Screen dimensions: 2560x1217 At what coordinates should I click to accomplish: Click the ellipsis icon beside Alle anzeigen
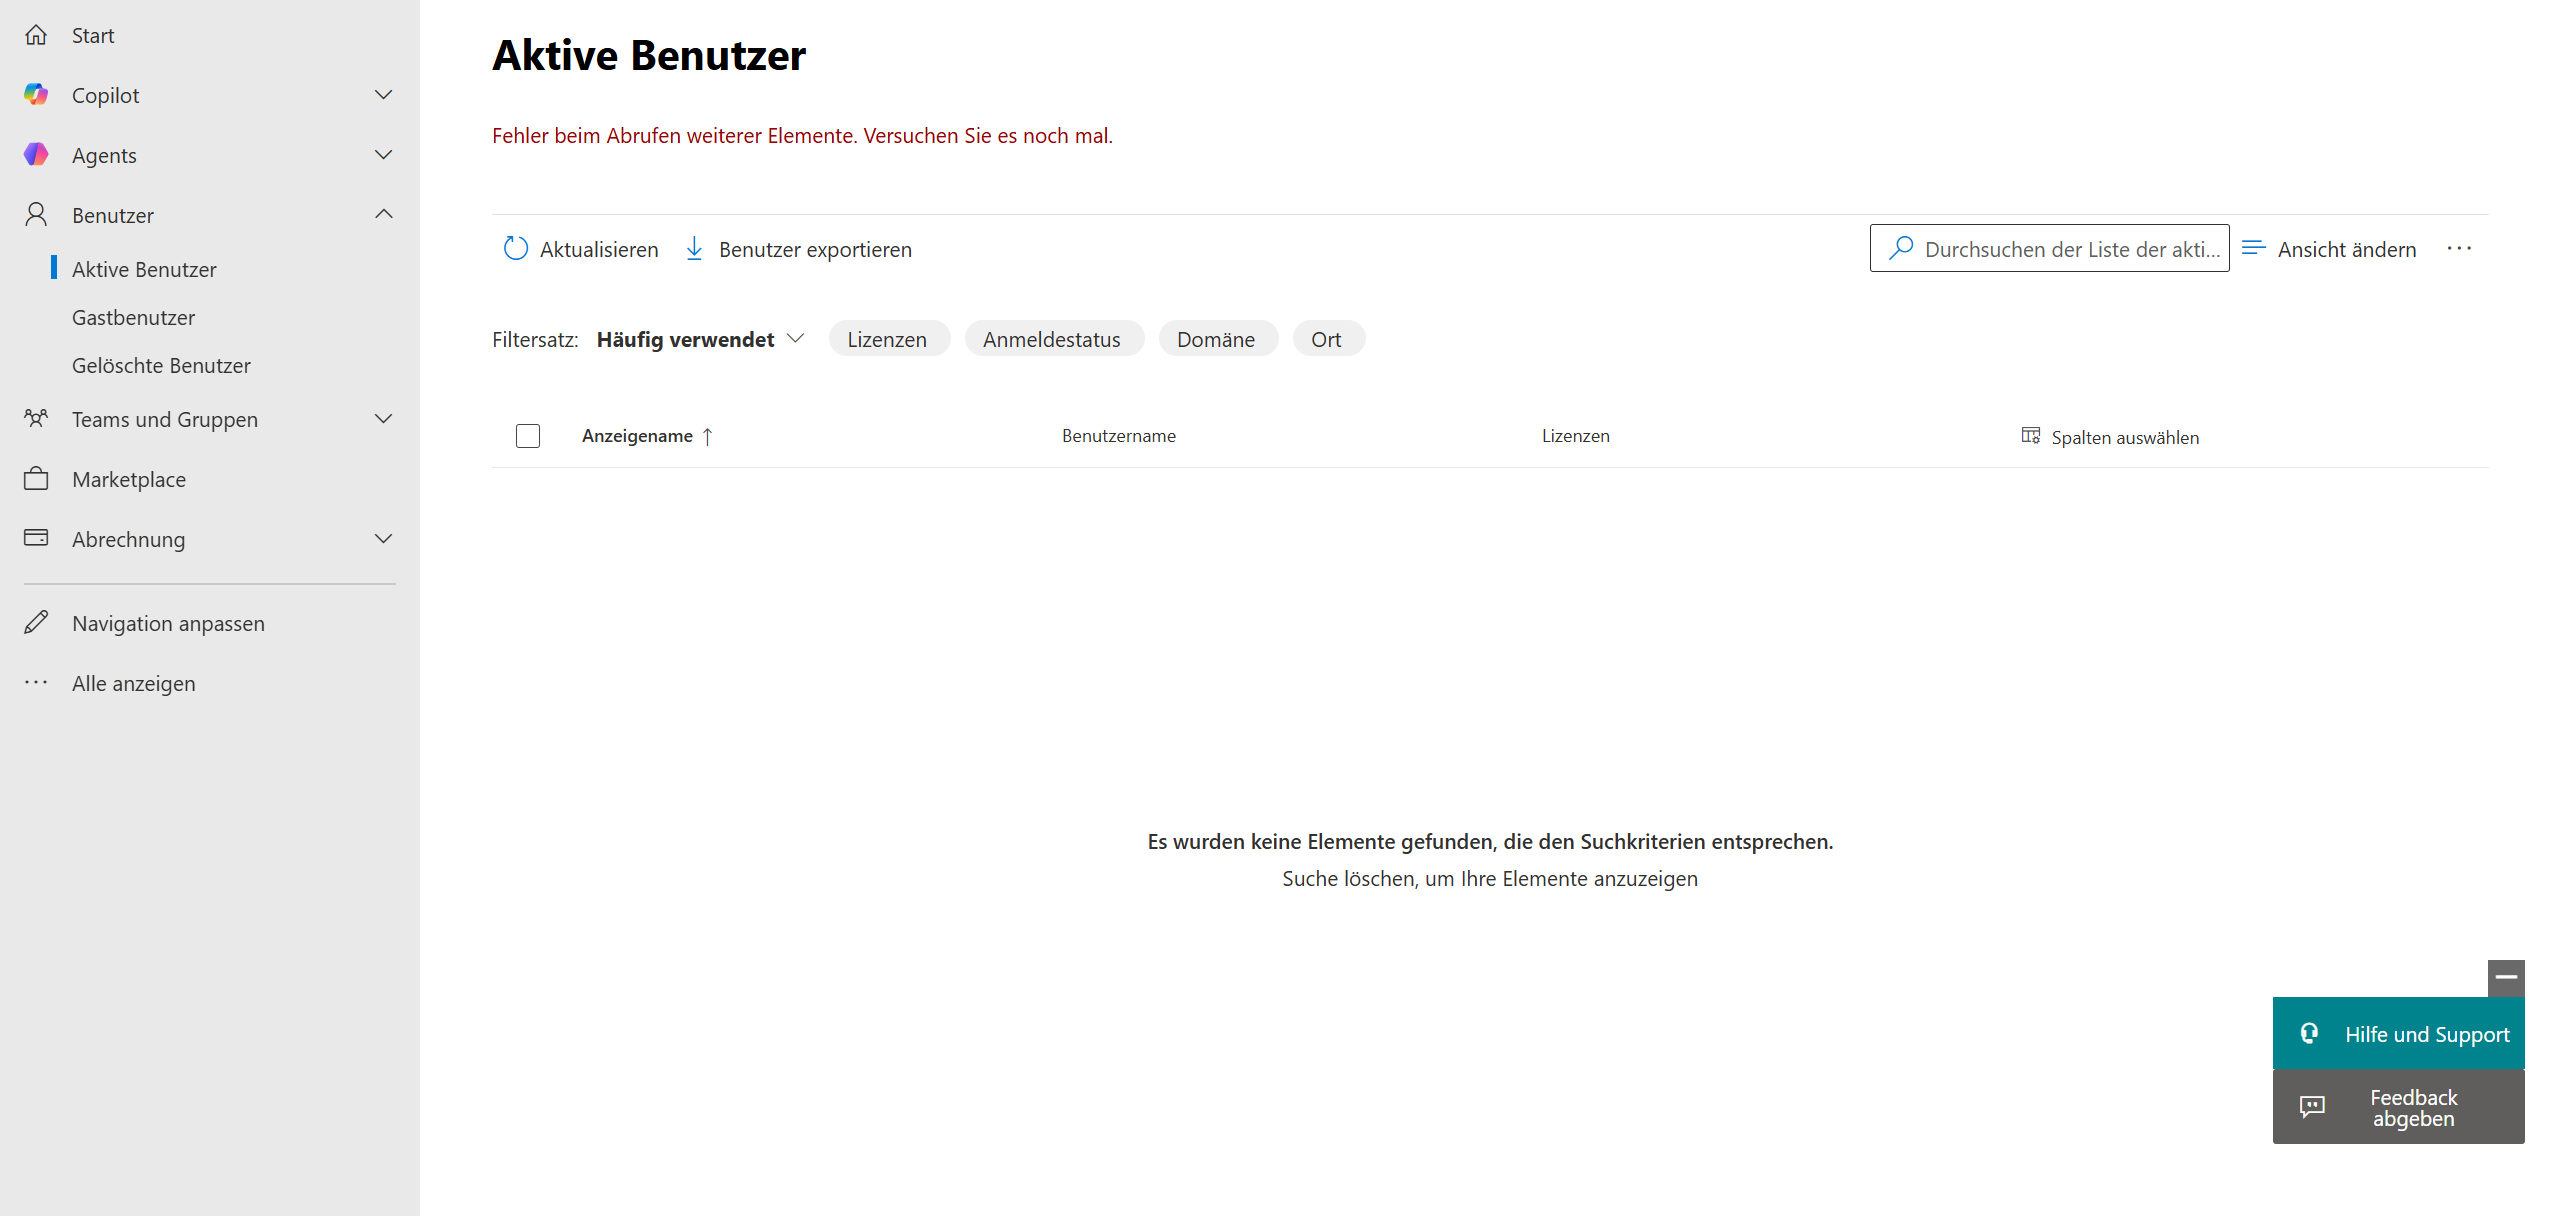coord(36,683)
